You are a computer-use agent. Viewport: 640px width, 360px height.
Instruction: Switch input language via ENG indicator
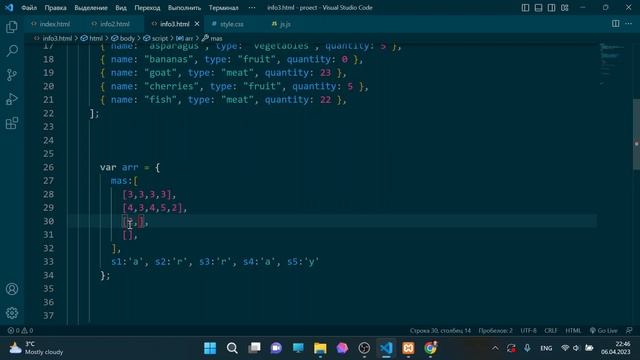tap(546, 348)
